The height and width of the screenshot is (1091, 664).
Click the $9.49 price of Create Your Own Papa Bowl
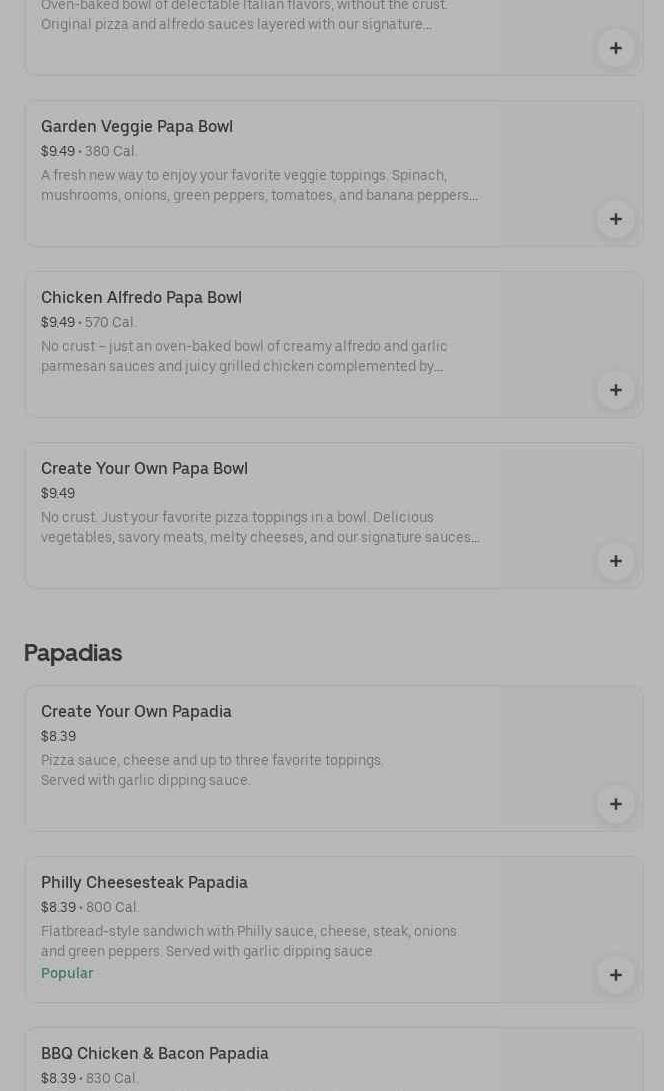coord(58,493)
